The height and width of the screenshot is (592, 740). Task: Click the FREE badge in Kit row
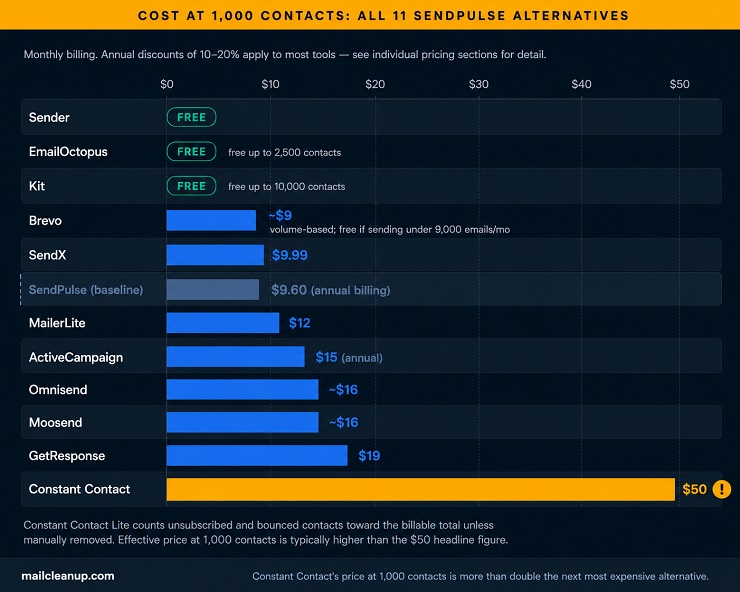pos(192,186)
